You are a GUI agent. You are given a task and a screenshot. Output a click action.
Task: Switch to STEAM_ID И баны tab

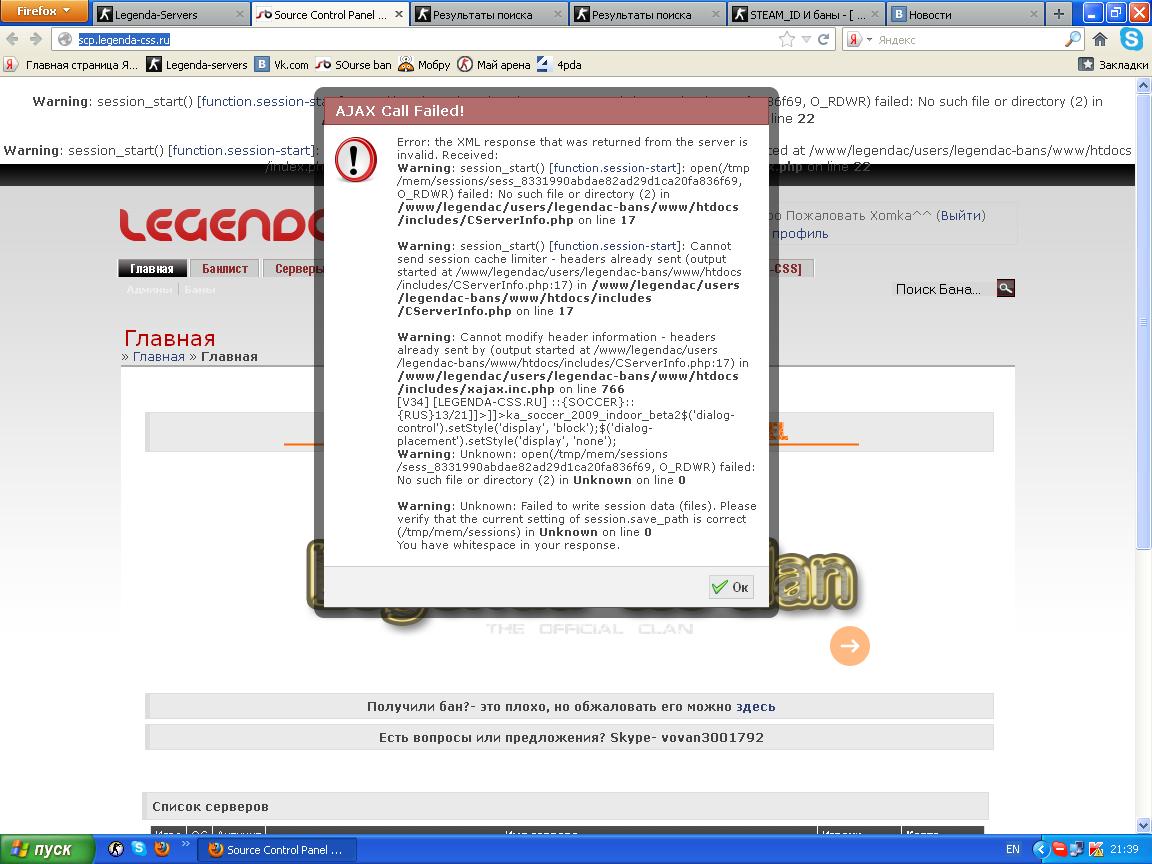pos(807,14)
